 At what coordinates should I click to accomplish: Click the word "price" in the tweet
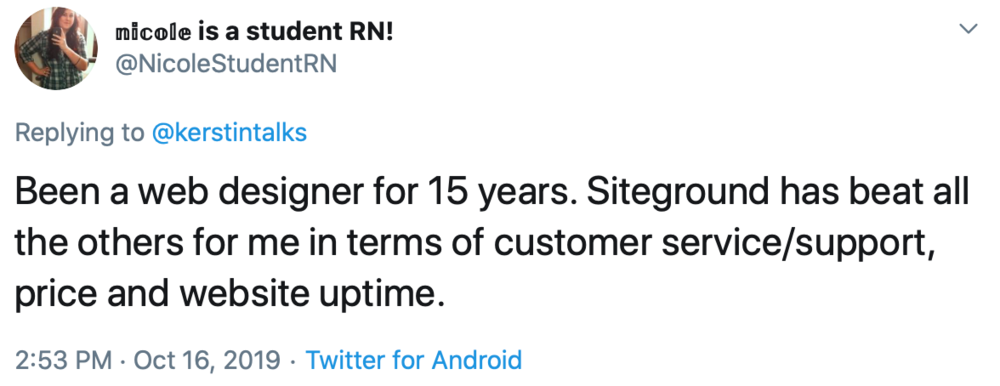point(54,294)
